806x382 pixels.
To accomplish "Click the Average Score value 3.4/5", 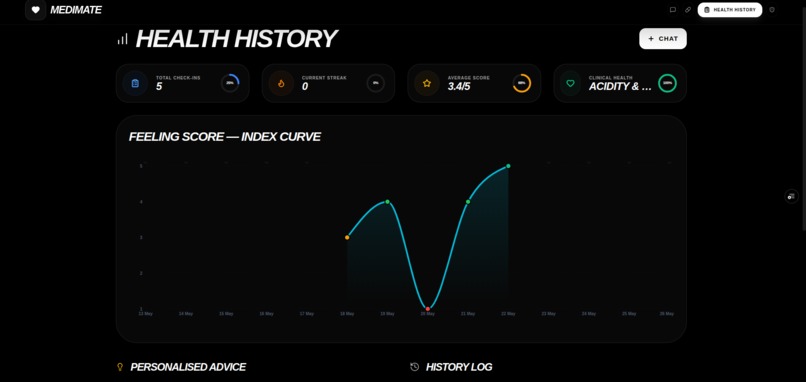I will pyautogui.click(x=459, y=86).
